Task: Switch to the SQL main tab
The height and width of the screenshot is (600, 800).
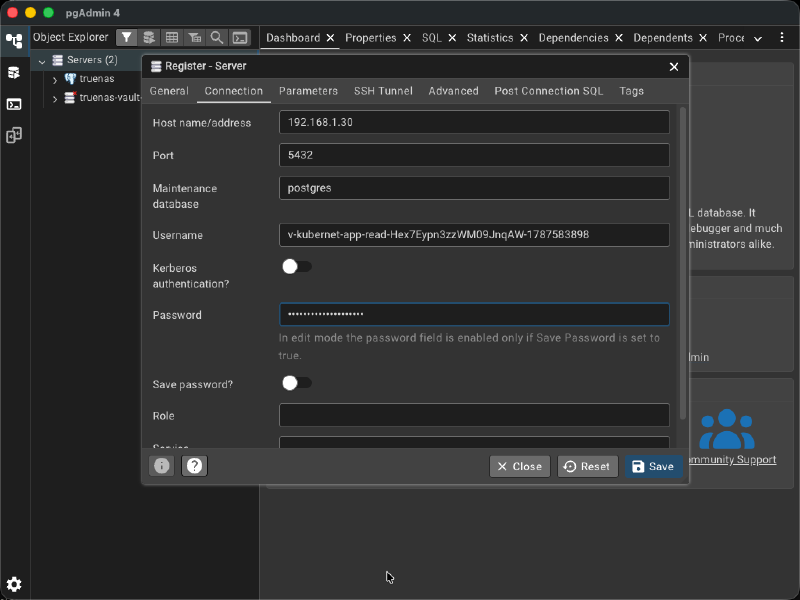Action: (432, 38)
